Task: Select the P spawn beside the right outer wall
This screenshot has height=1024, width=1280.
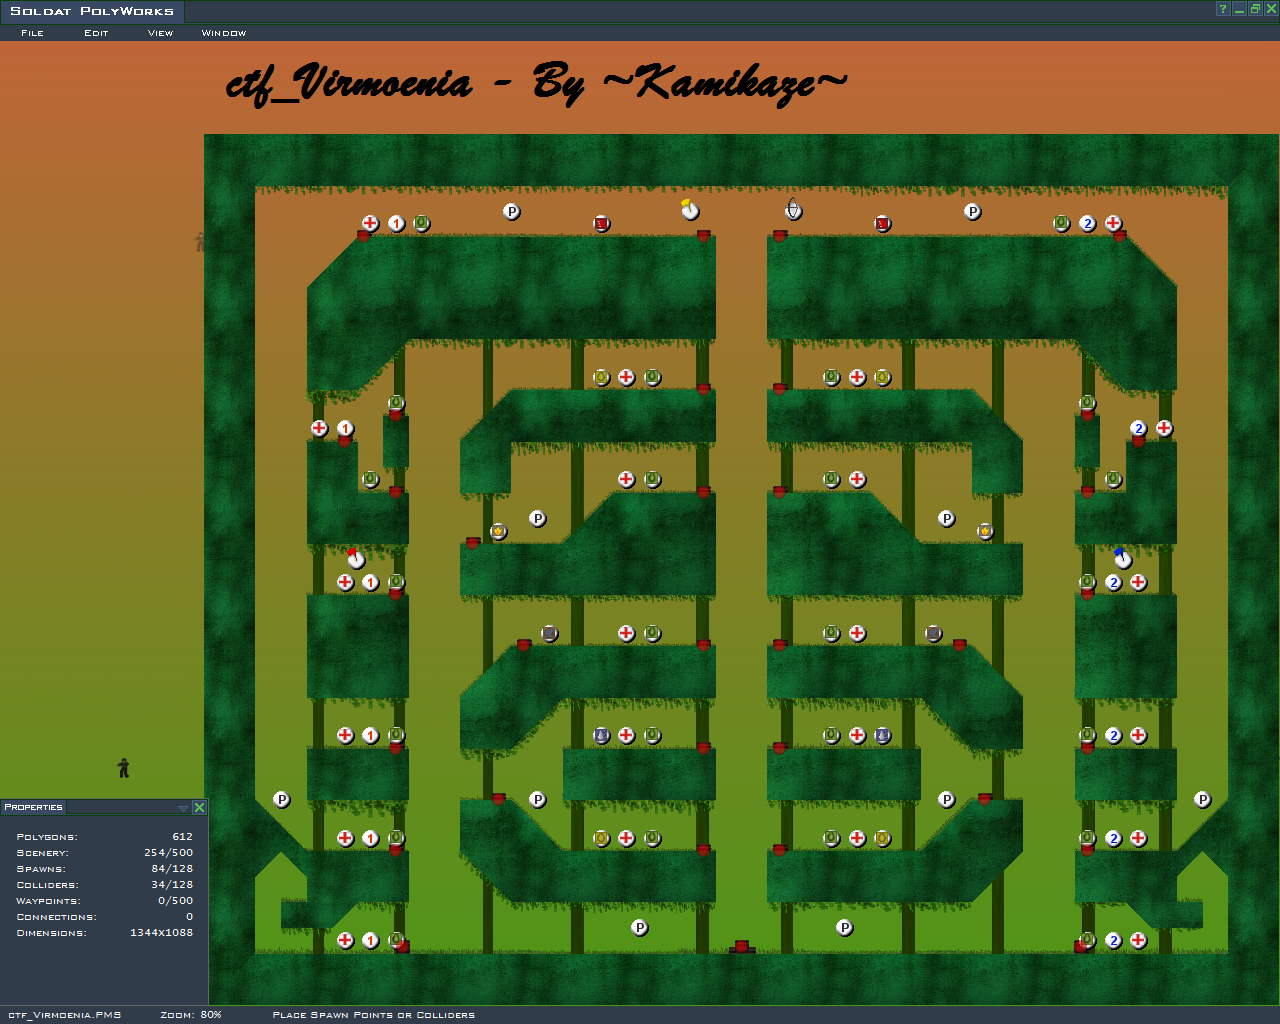Action: coord(1202,800)
